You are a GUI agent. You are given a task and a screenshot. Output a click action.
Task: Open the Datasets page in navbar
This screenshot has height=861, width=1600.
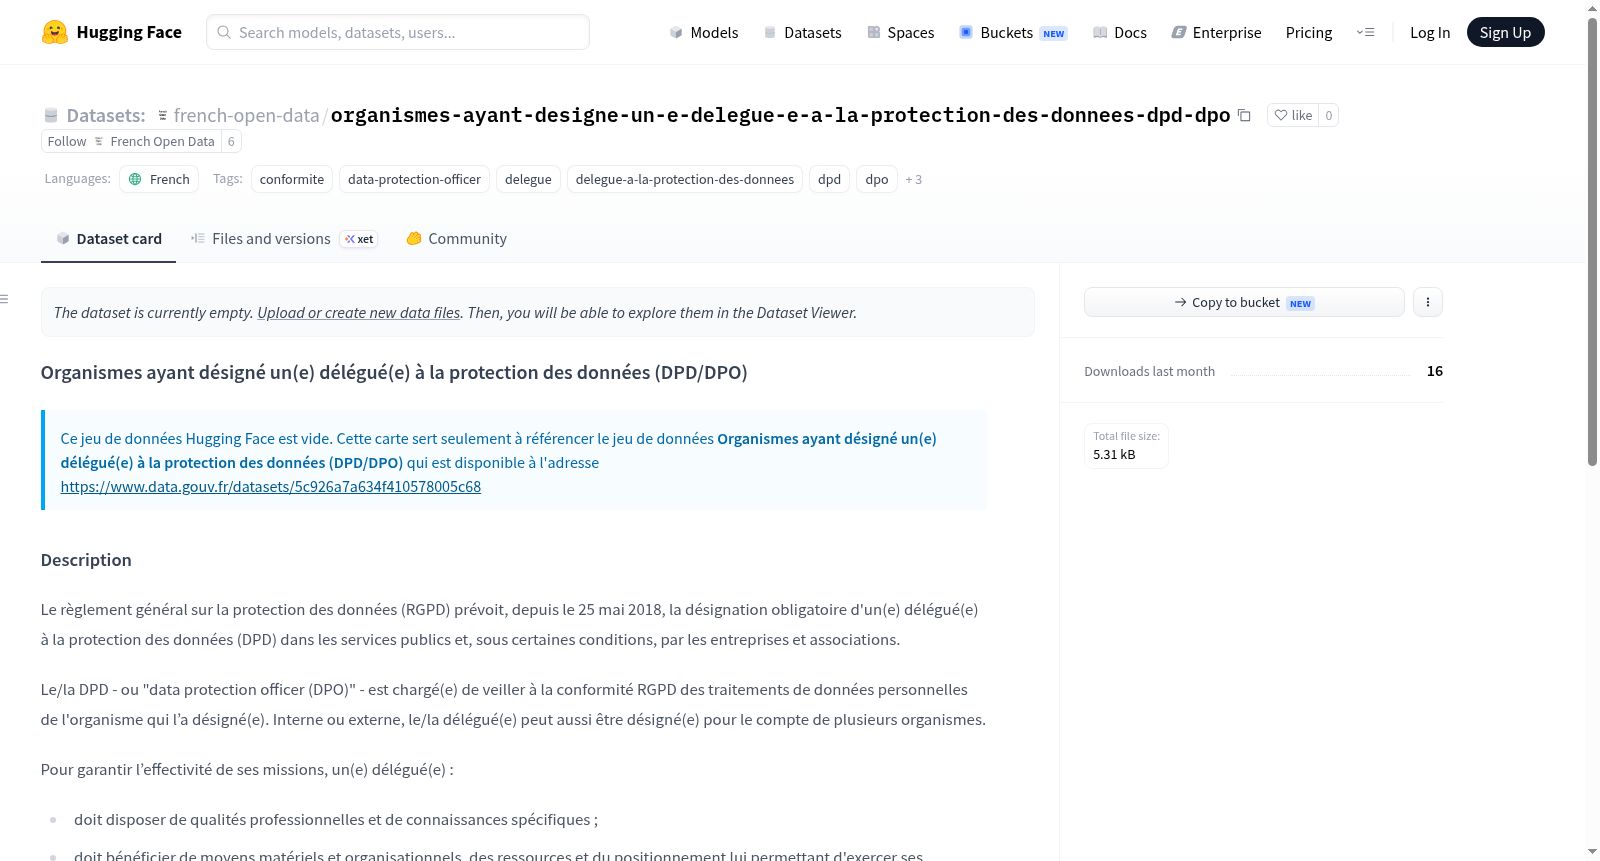pyautogui.click(x=803, y=33)
